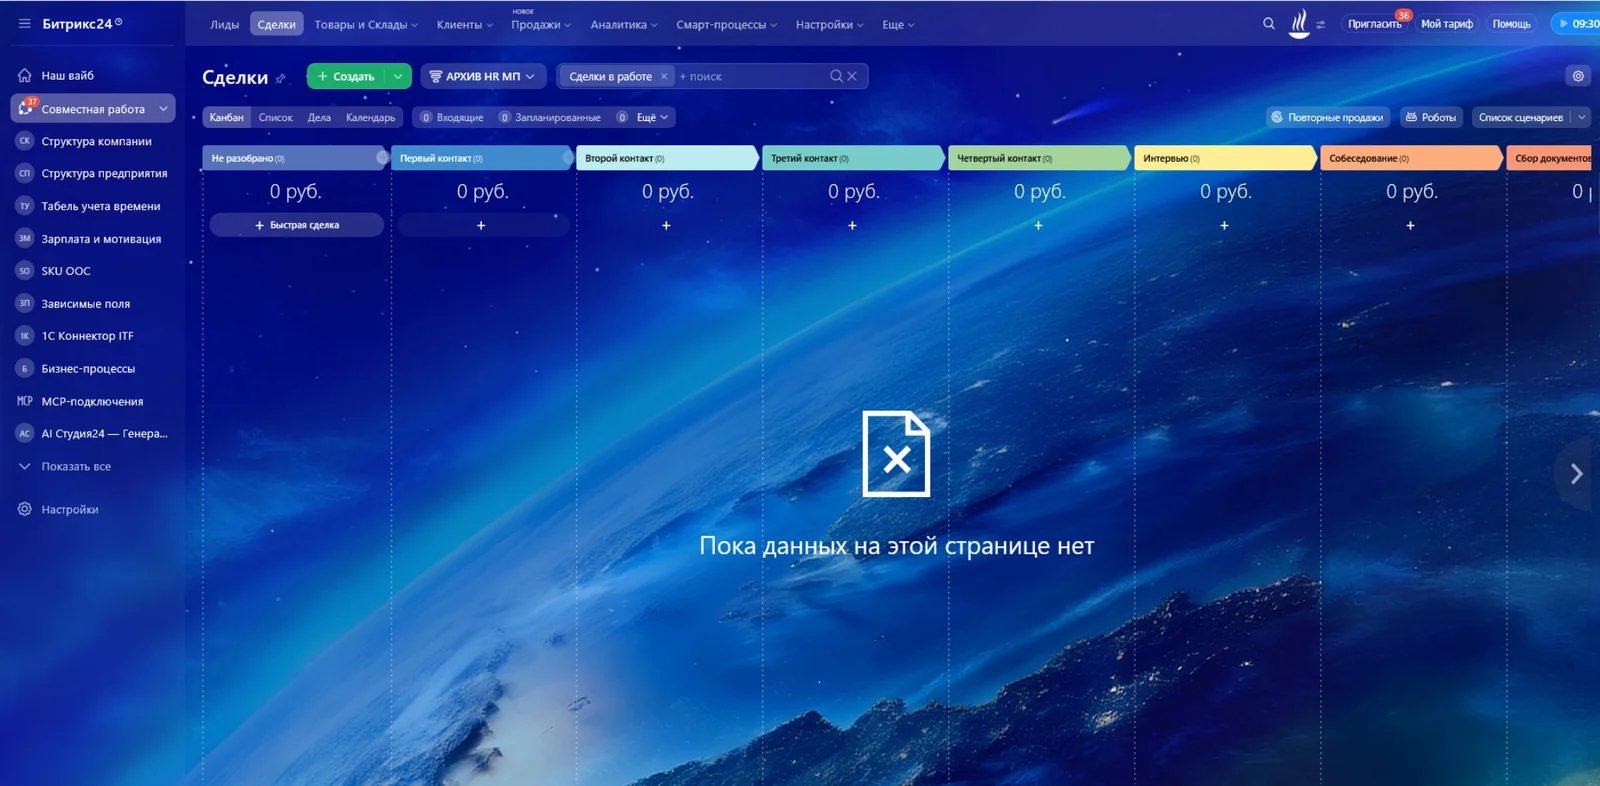Start the work day timer play button
The height and width of the screenshot is (786, 1600).
click(1564, 23)
